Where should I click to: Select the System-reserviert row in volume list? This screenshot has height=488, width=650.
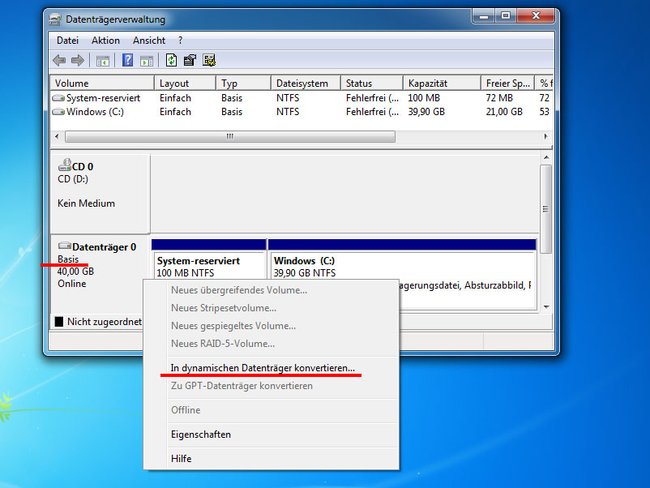[302, 98]
